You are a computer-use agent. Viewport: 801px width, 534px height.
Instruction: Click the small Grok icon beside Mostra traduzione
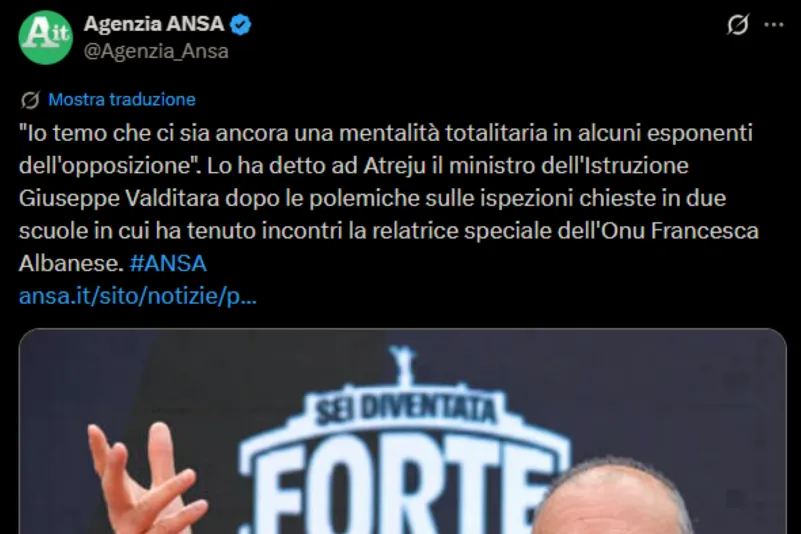30,100
